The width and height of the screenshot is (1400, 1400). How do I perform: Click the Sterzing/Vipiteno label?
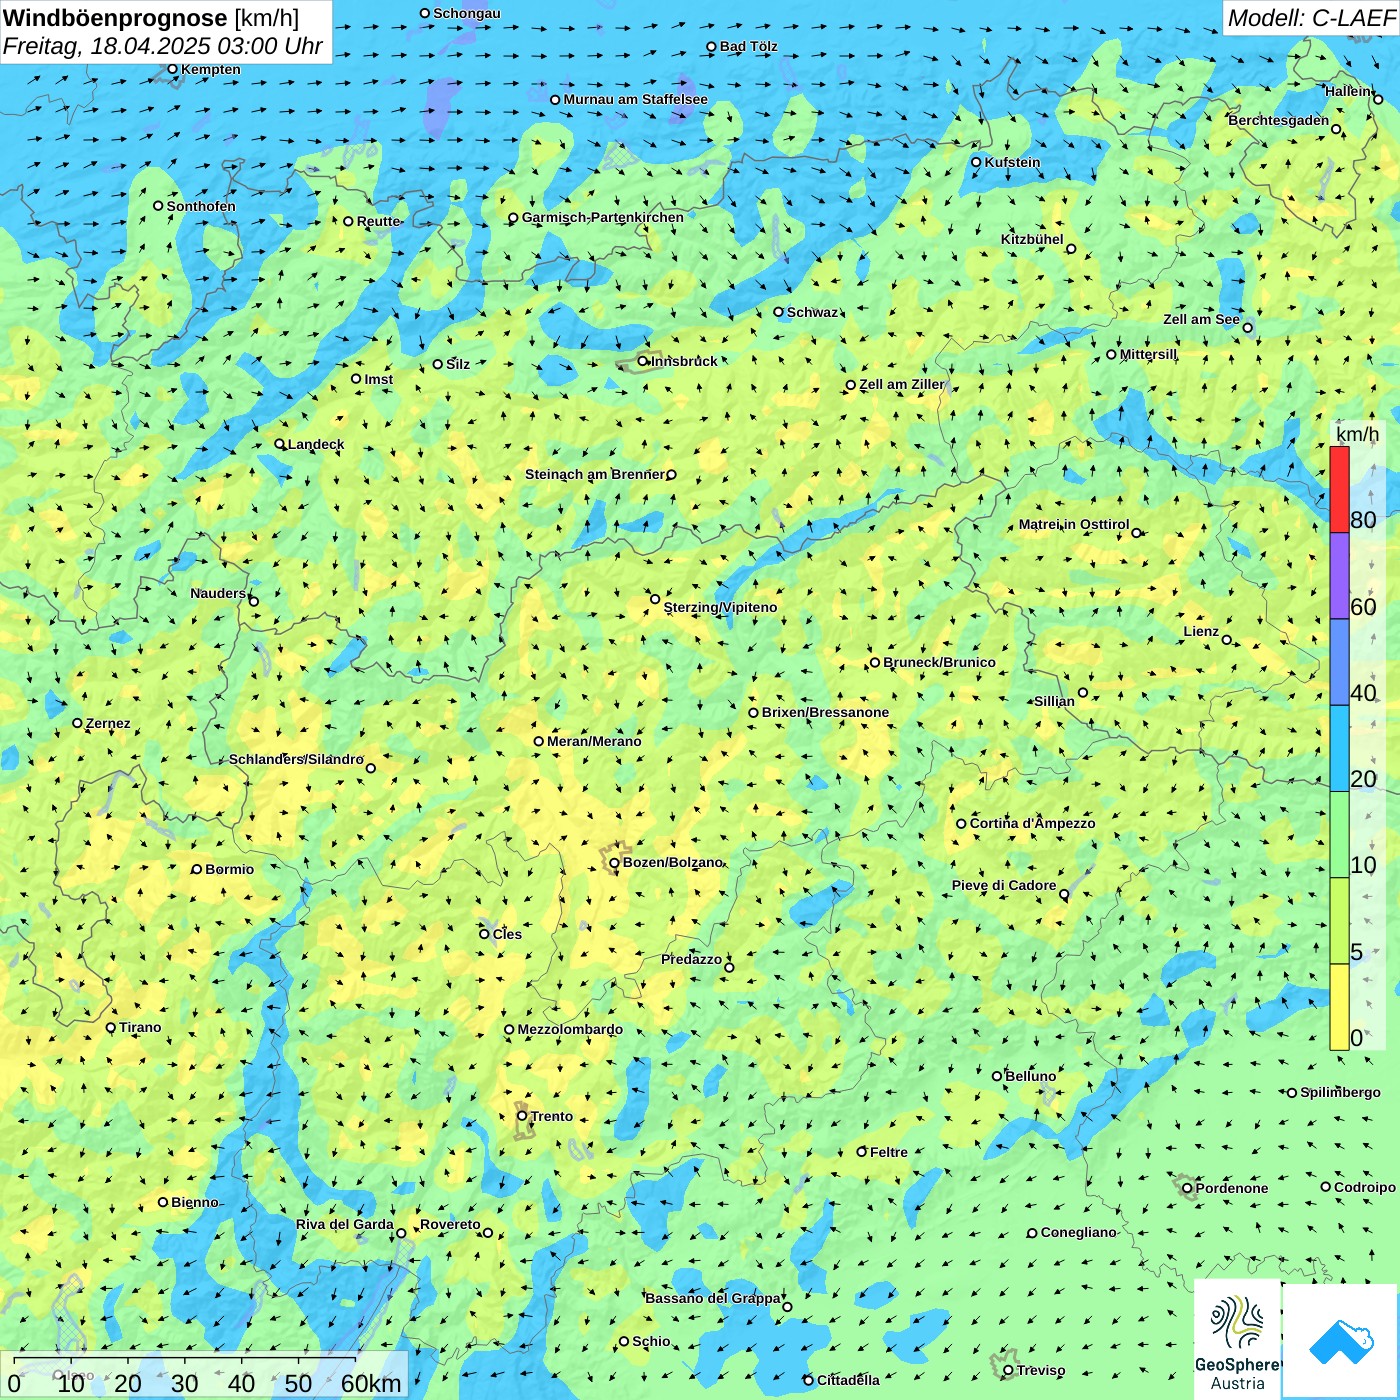[720, 607]
